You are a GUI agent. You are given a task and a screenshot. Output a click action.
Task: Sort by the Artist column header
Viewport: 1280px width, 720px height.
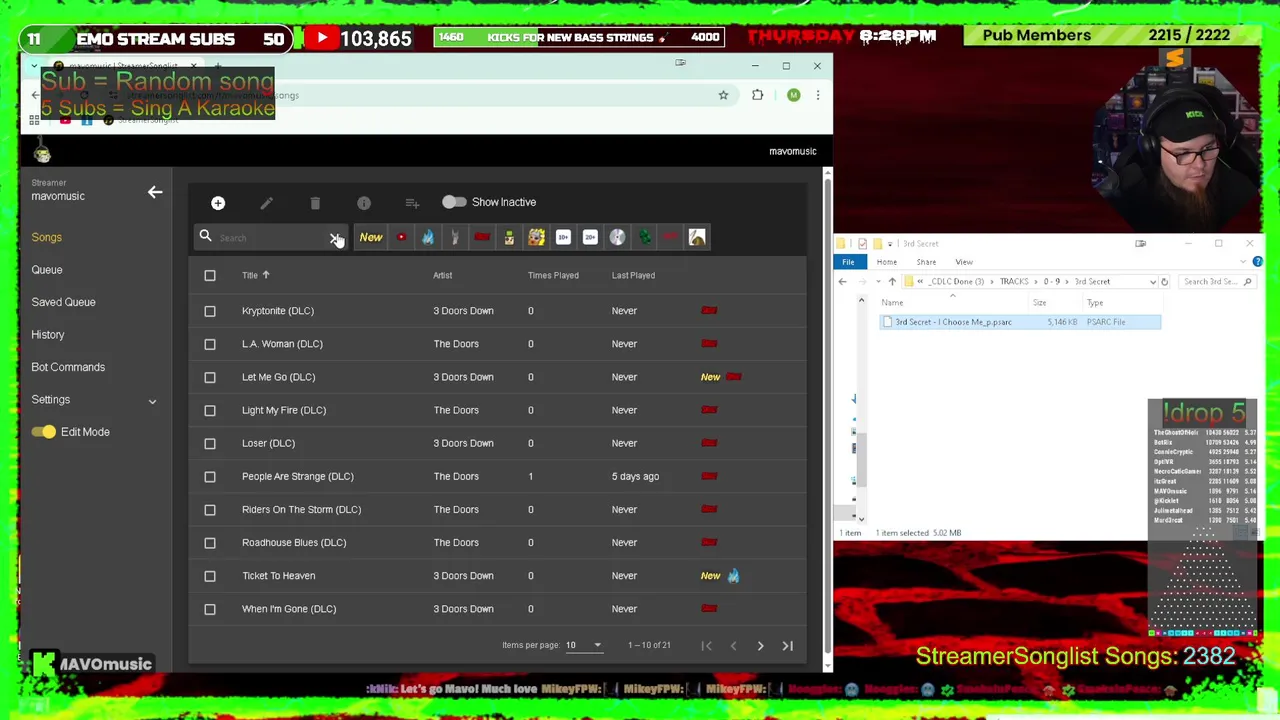[x=442, y=275]
